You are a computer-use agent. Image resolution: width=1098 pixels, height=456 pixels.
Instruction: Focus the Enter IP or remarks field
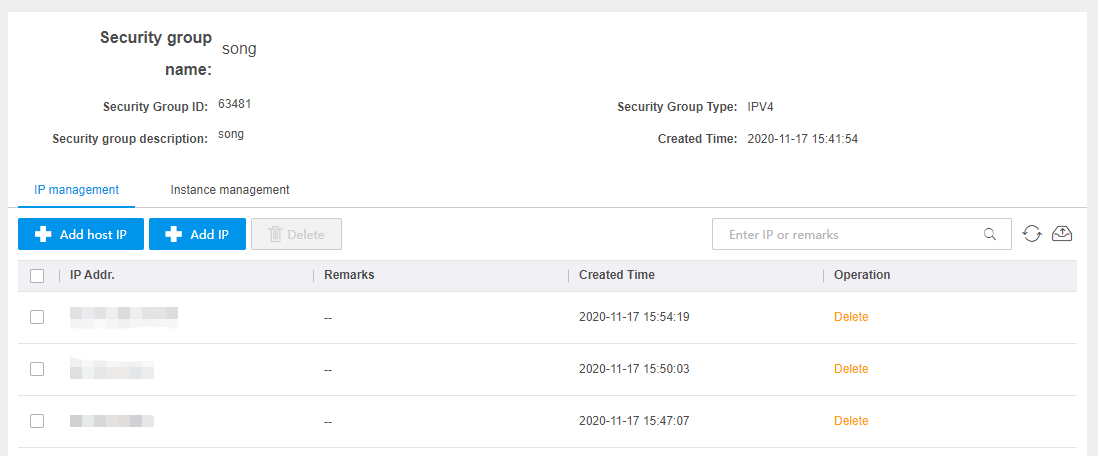pos(862,234)
